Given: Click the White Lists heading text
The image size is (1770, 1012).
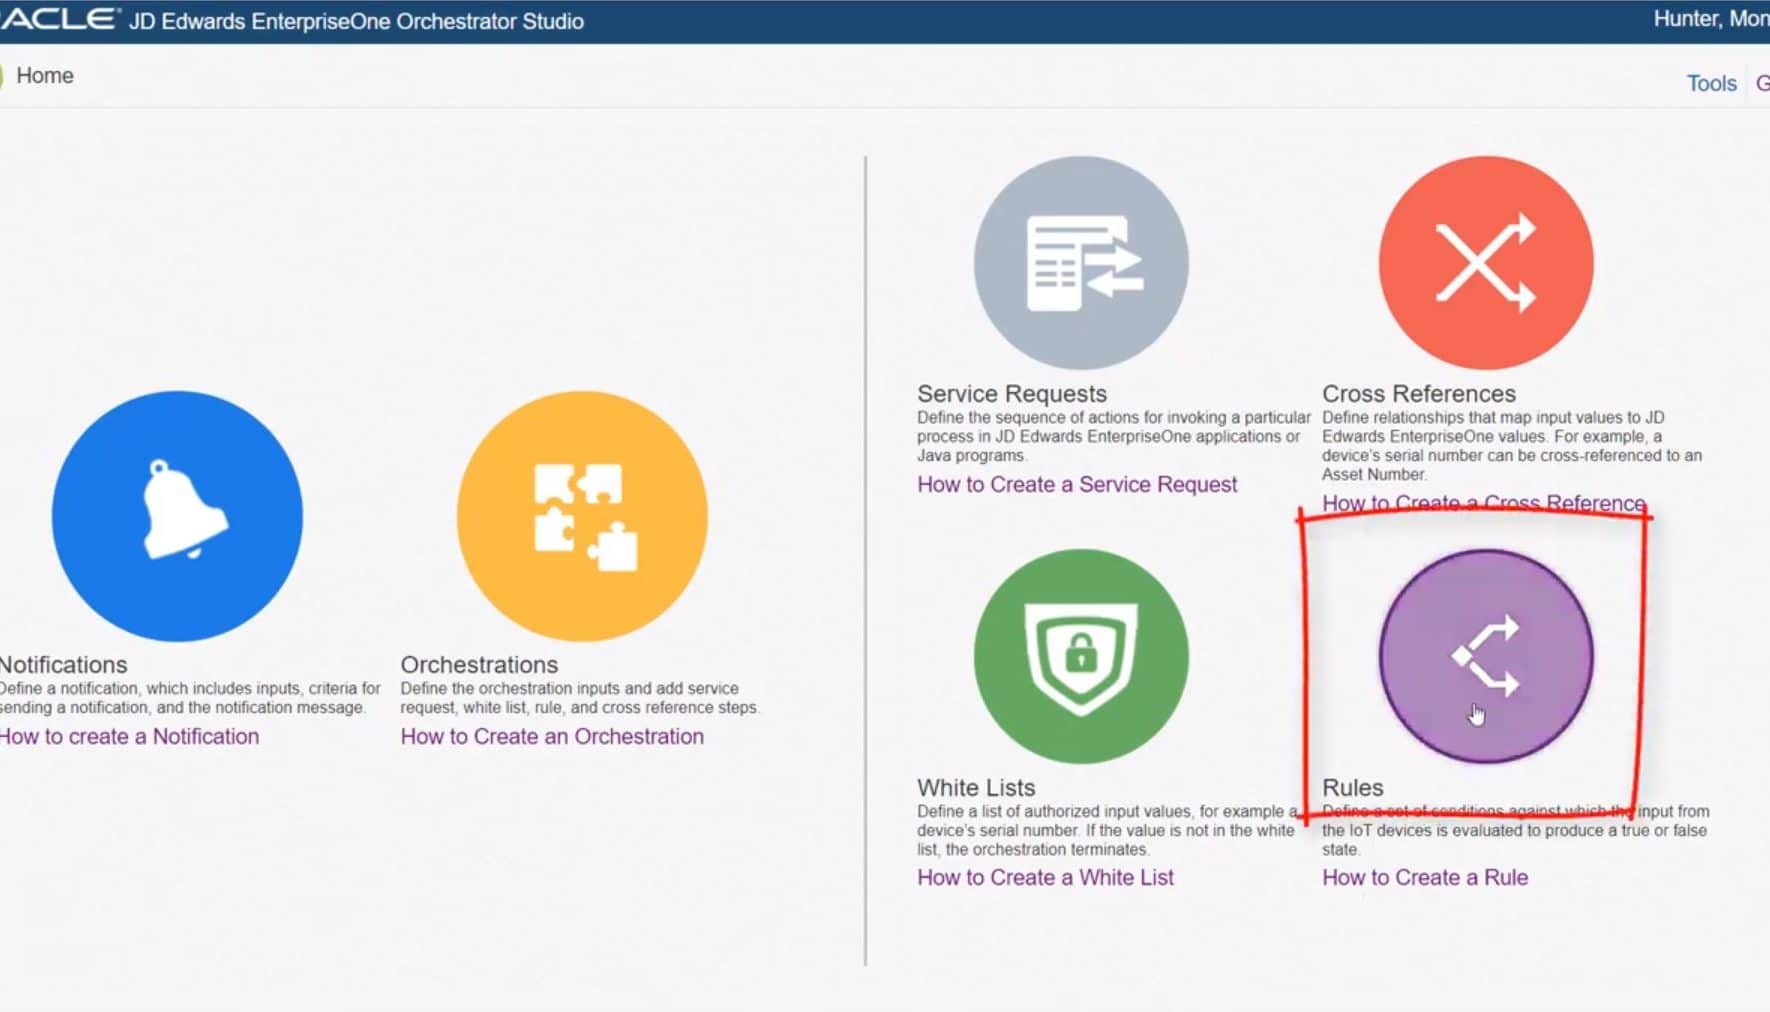Looking at the screenshot, I should point(976,787).
